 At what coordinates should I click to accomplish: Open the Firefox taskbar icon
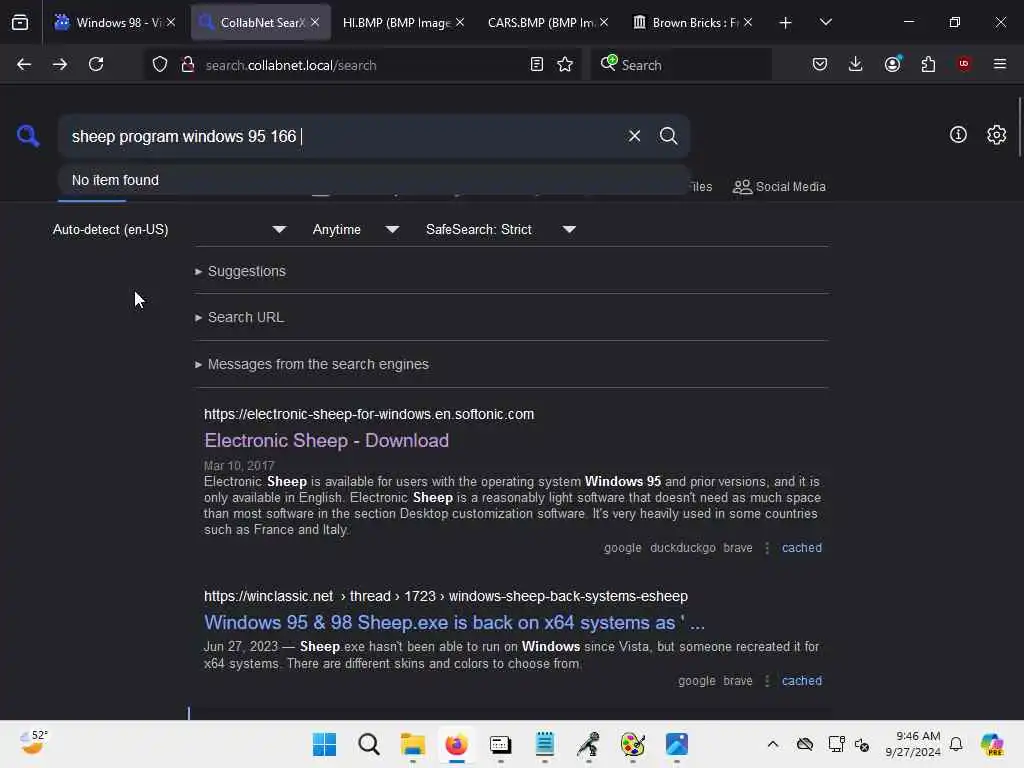click(x=456, y=744)
